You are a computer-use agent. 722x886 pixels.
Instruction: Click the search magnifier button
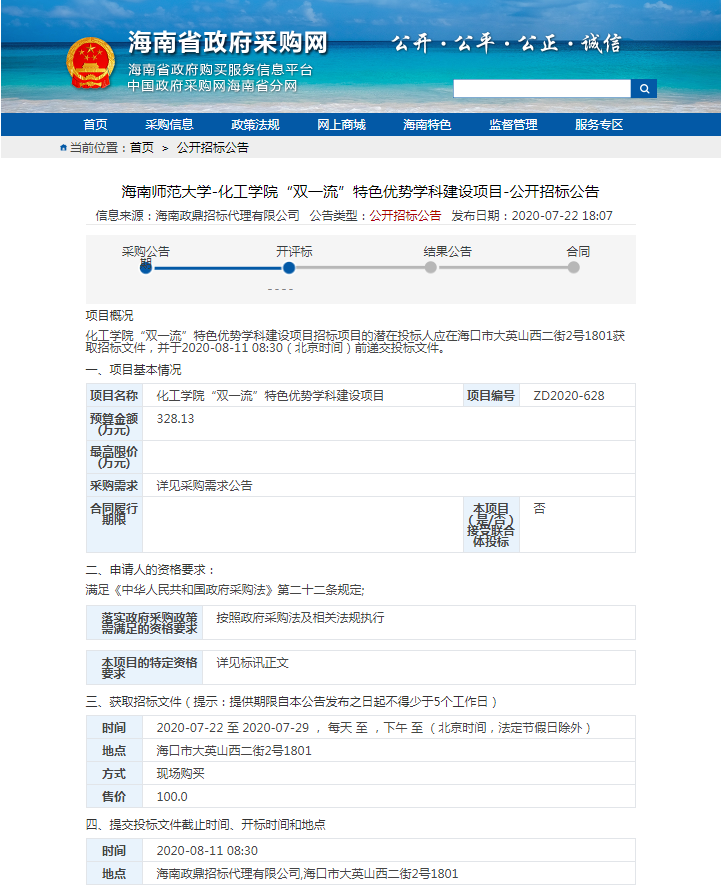[644, 89]
